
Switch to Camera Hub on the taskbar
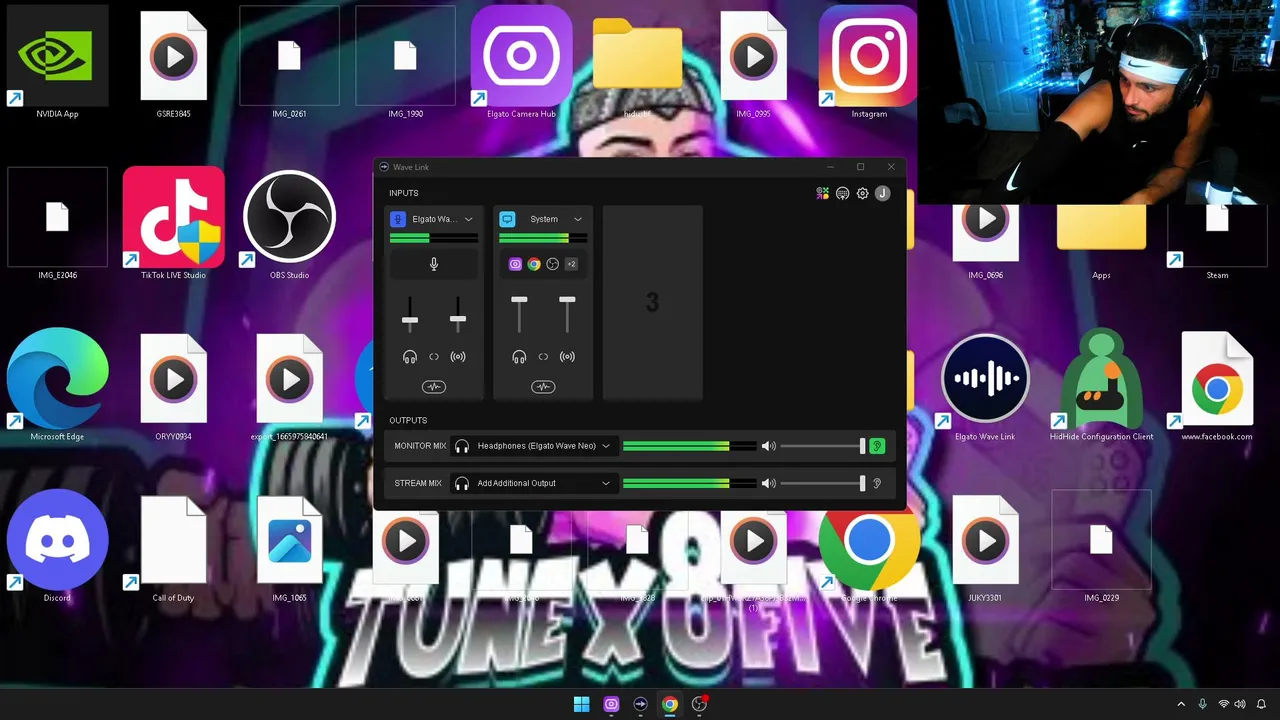pyautogui.click(x=611, y=704)
